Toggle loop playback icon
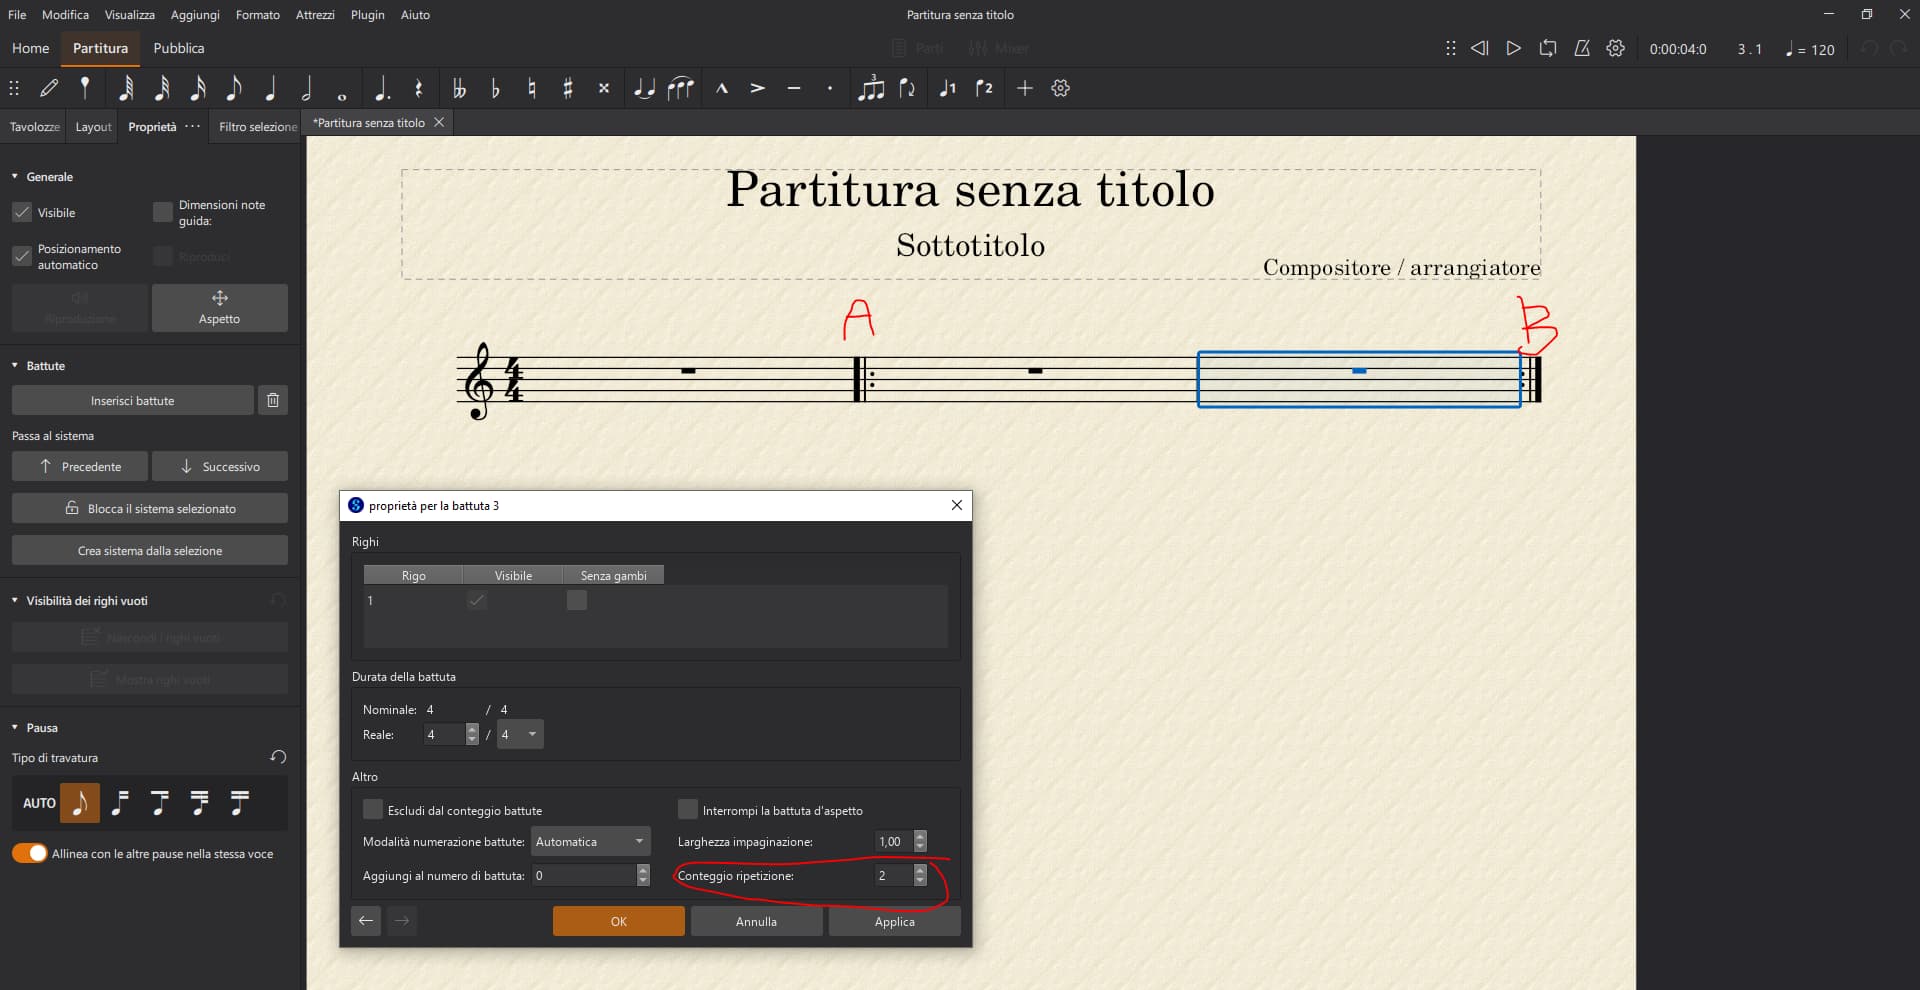 click(x=1547, y=48)
